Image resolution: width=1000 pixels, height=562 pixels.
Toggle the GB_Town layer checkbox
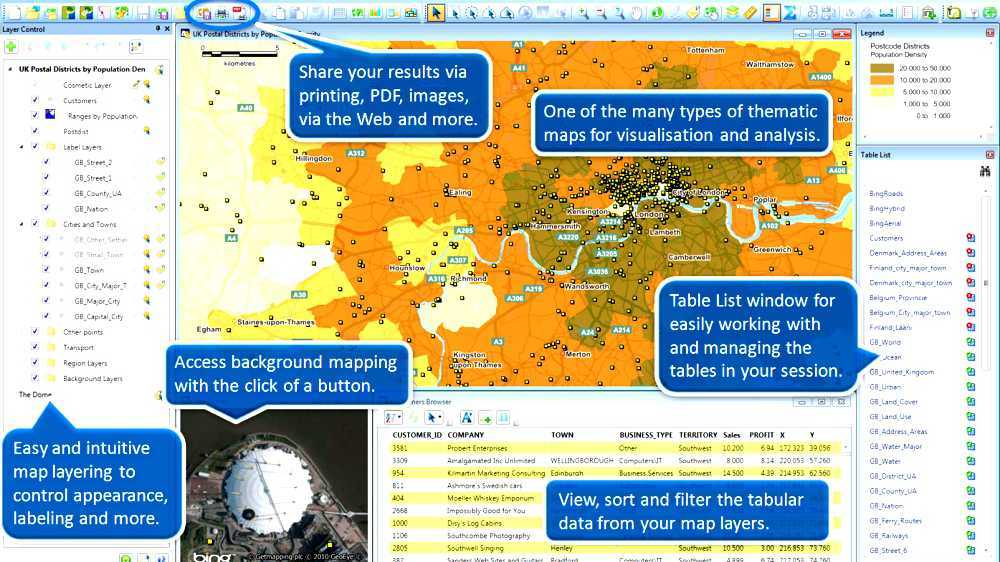coord(46,270)
